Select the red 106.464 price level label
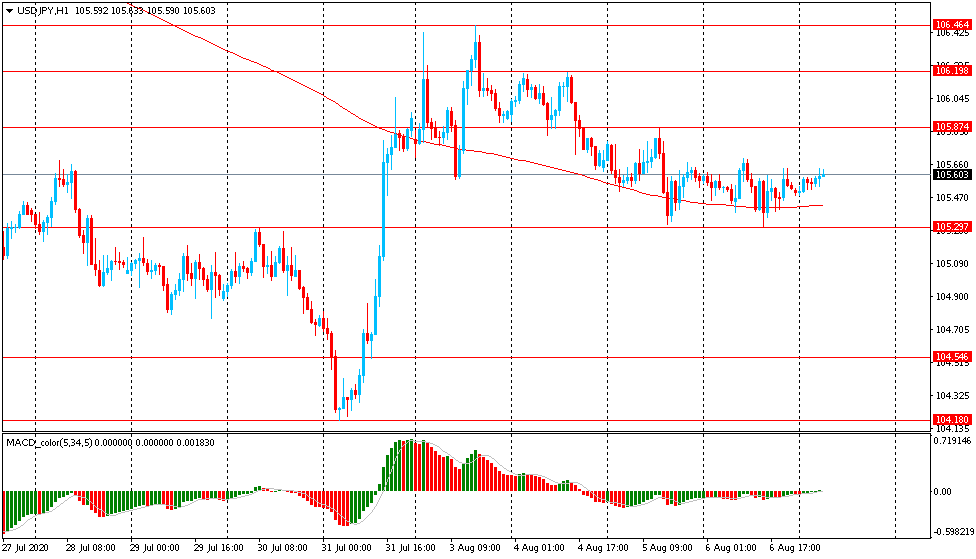976x559 pixels. [x=952, y=25]
